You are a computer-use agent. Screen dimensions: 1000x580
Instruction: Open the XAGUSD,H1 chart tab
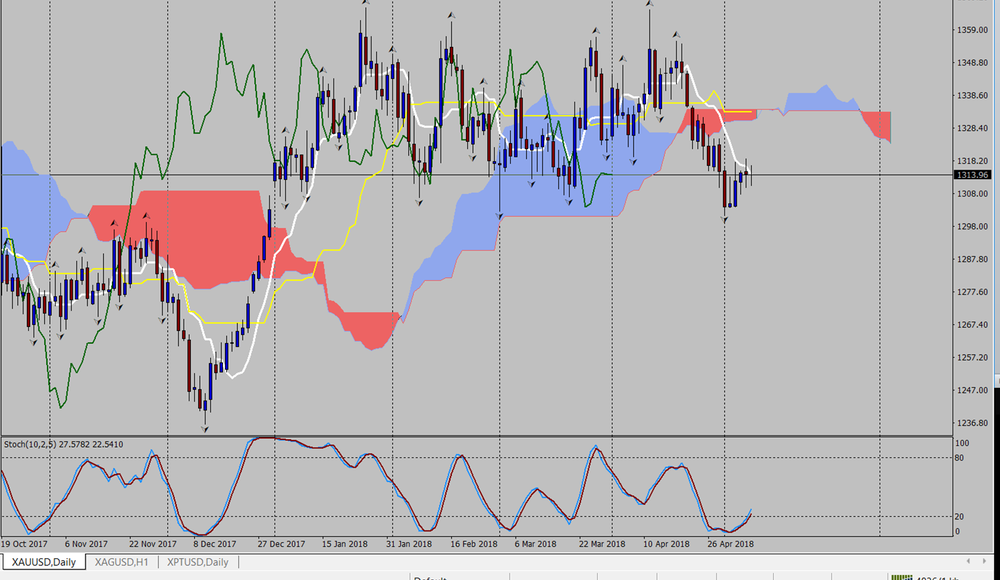tap(121, 562)
